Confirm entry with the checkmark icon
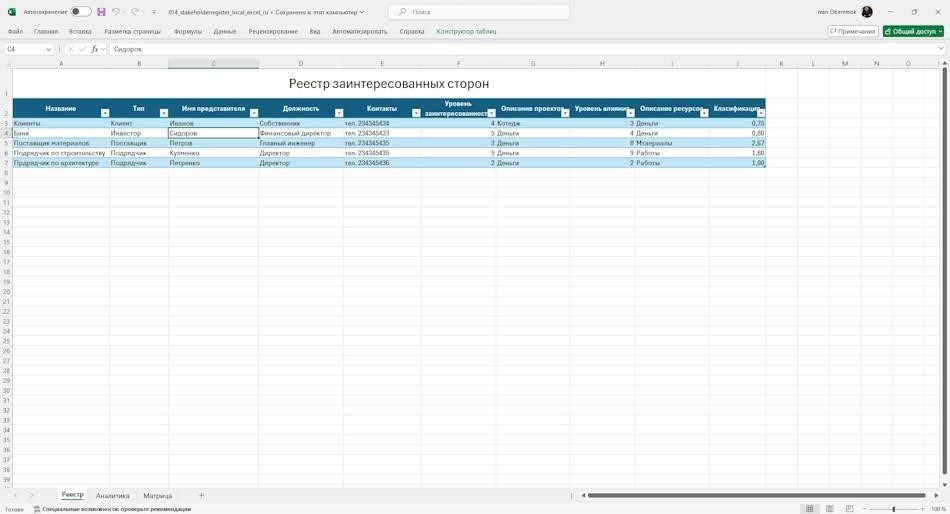This screenshot has width=950, height=514. (82, 49)
